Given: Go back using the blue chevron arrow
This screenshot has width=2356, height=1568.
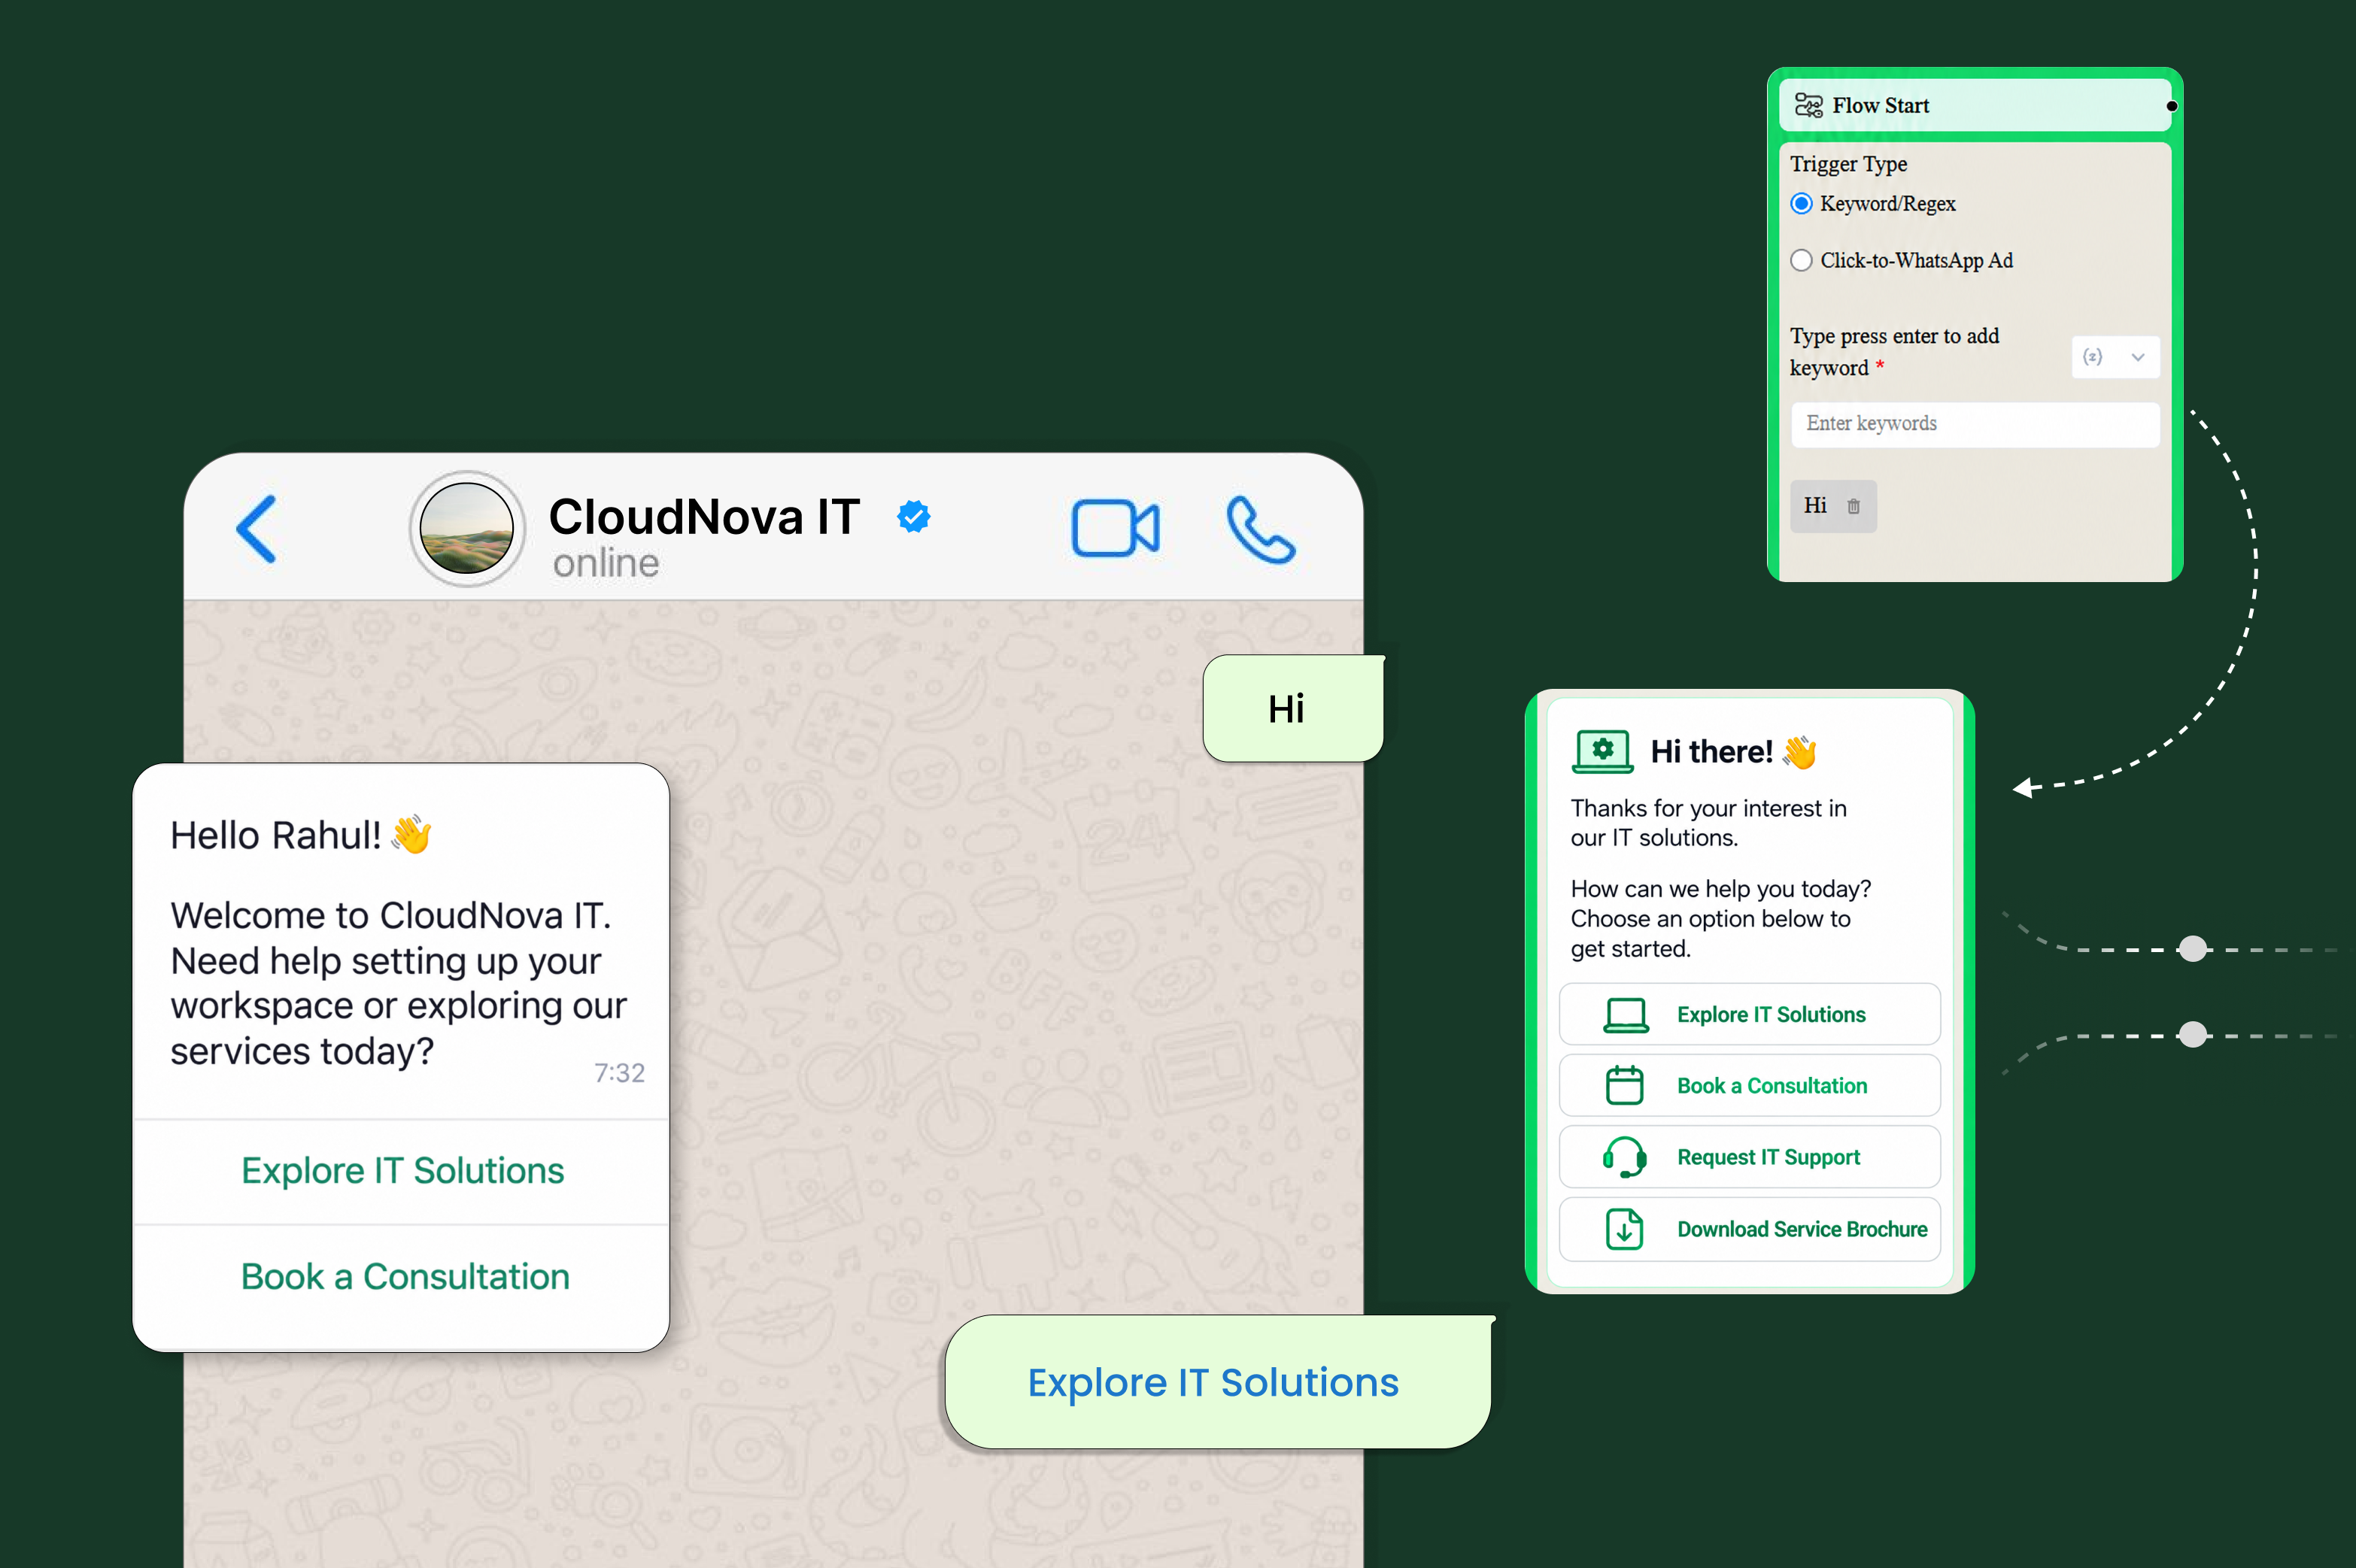Looking at the screenshot, I should [256, 529].
